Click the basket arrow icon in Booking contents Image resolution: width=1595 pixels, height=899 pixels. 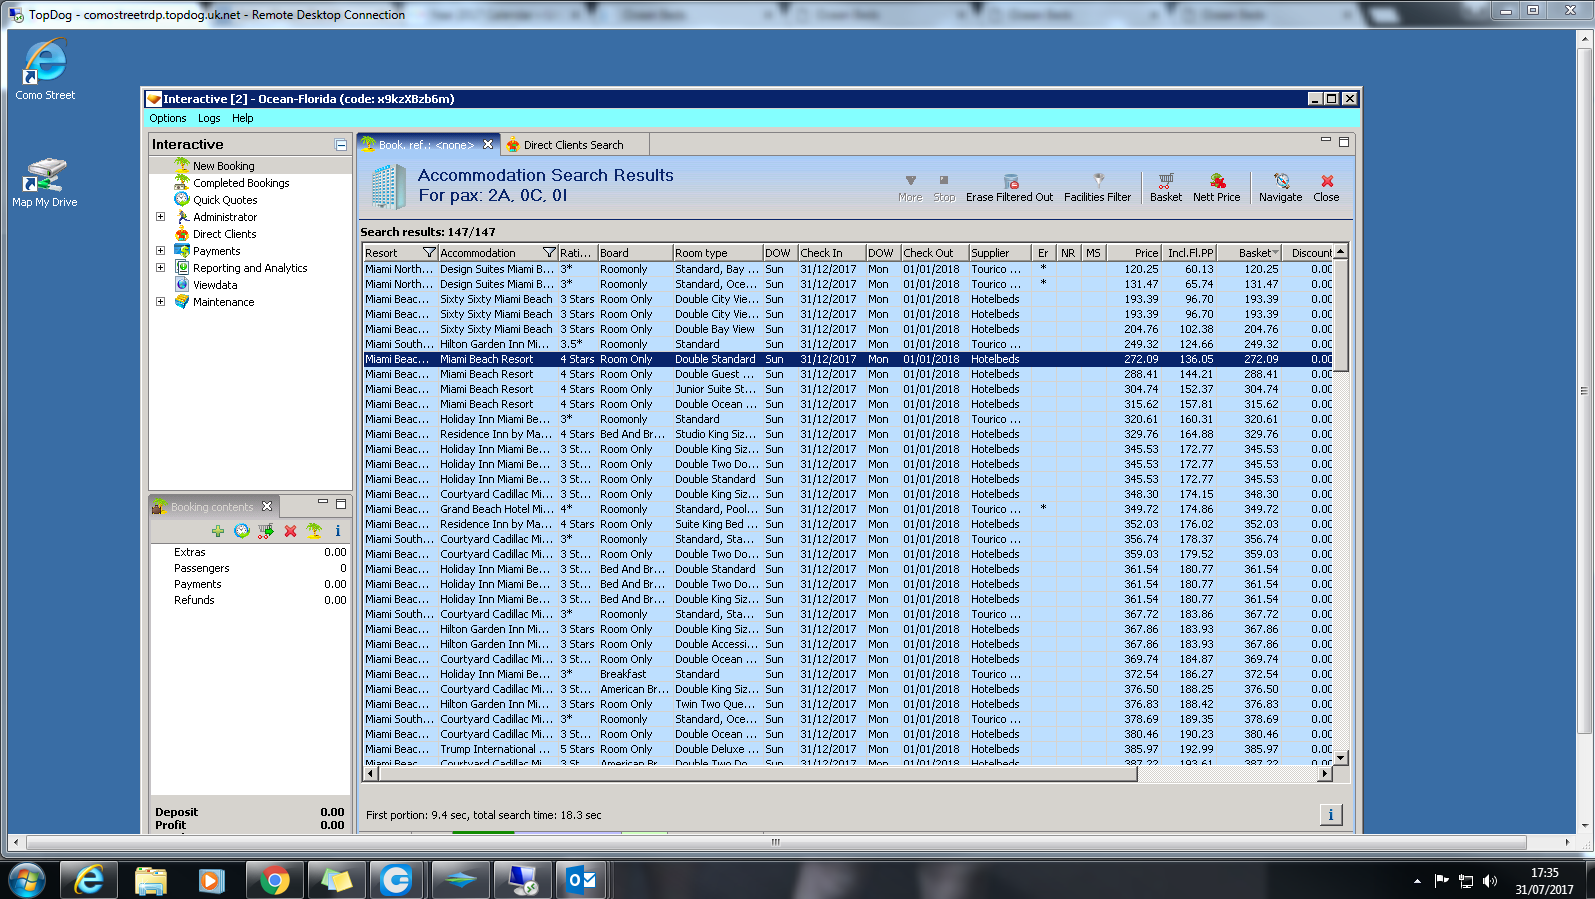[265, 531]
